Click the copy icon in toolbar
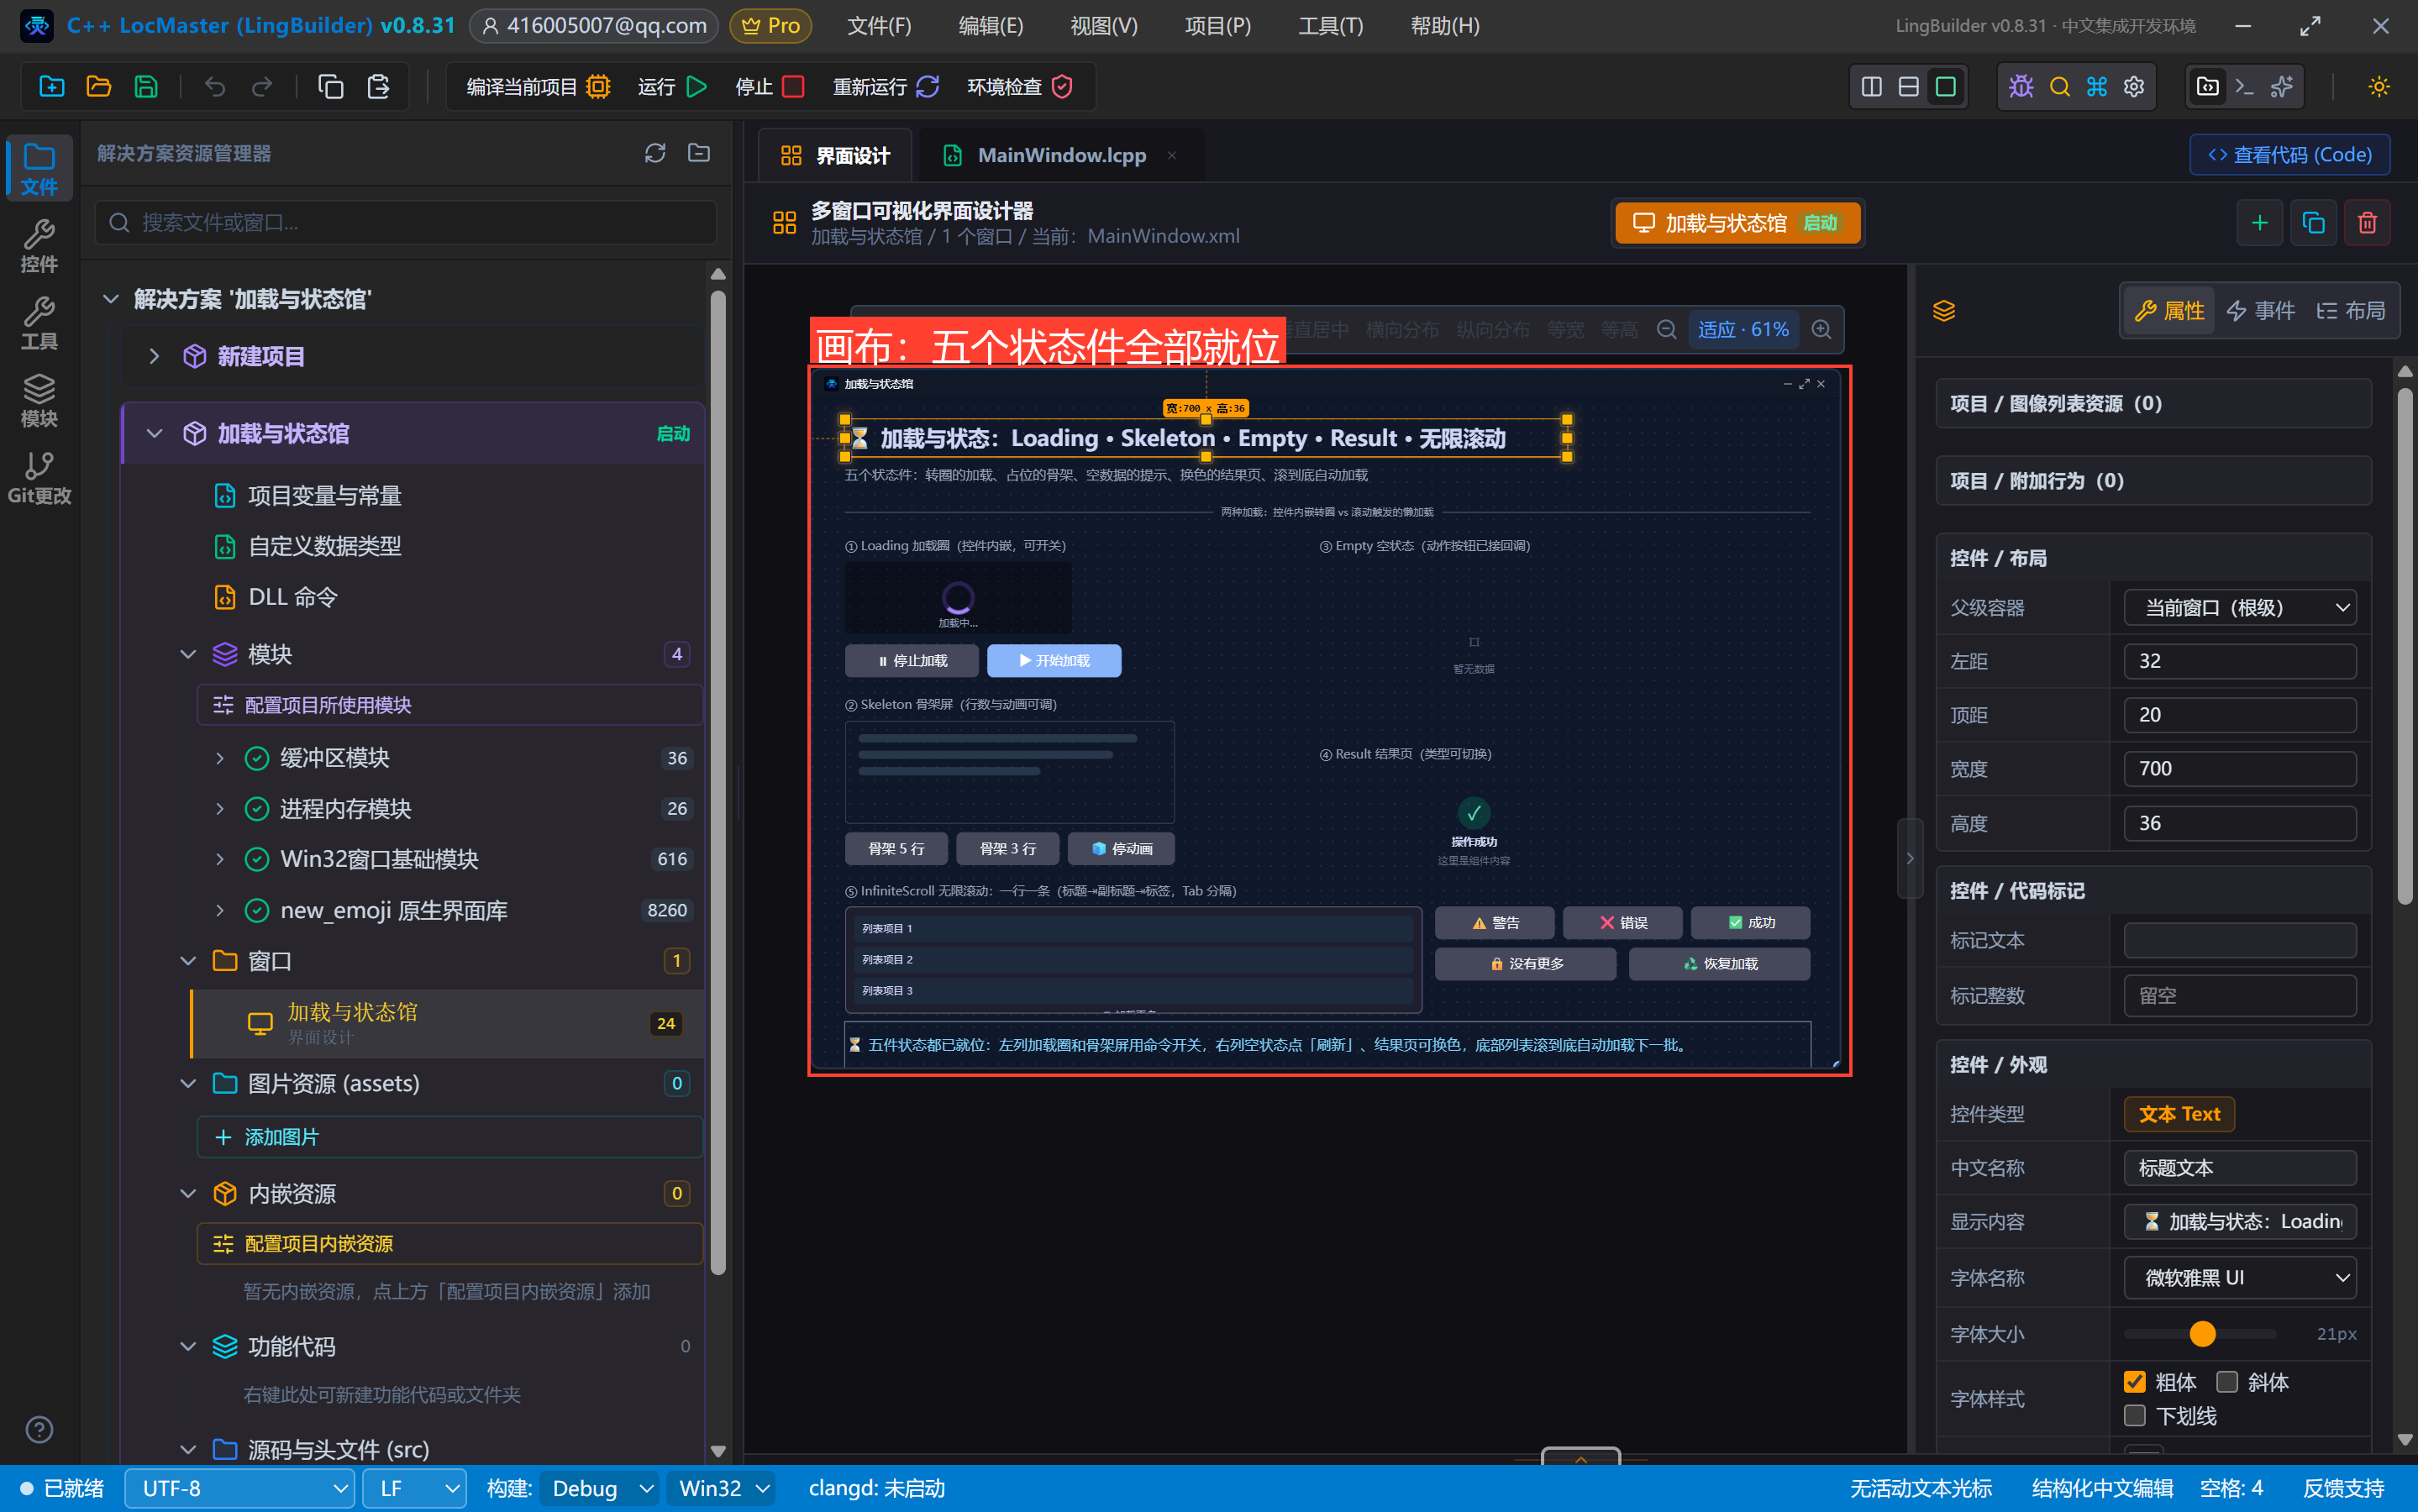Viewport: 2418px width, 1512px height. tap(331, 86)
